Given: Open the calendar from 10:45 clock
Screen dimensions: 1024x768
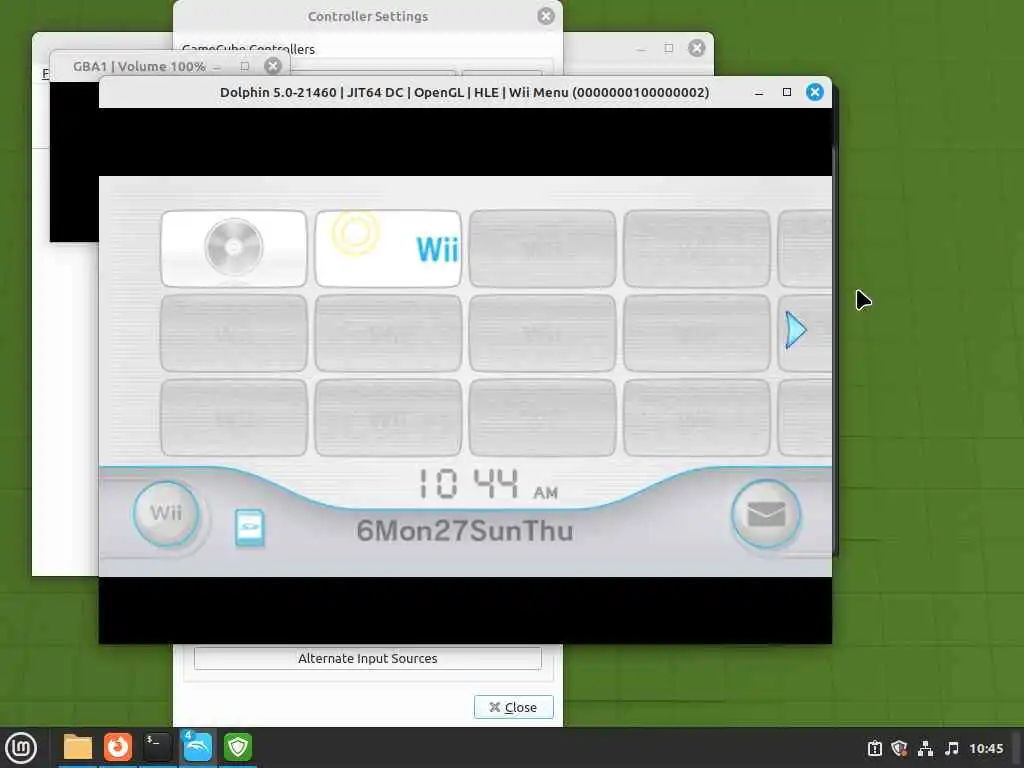Looking at the screenshot, I should point(985,748).
